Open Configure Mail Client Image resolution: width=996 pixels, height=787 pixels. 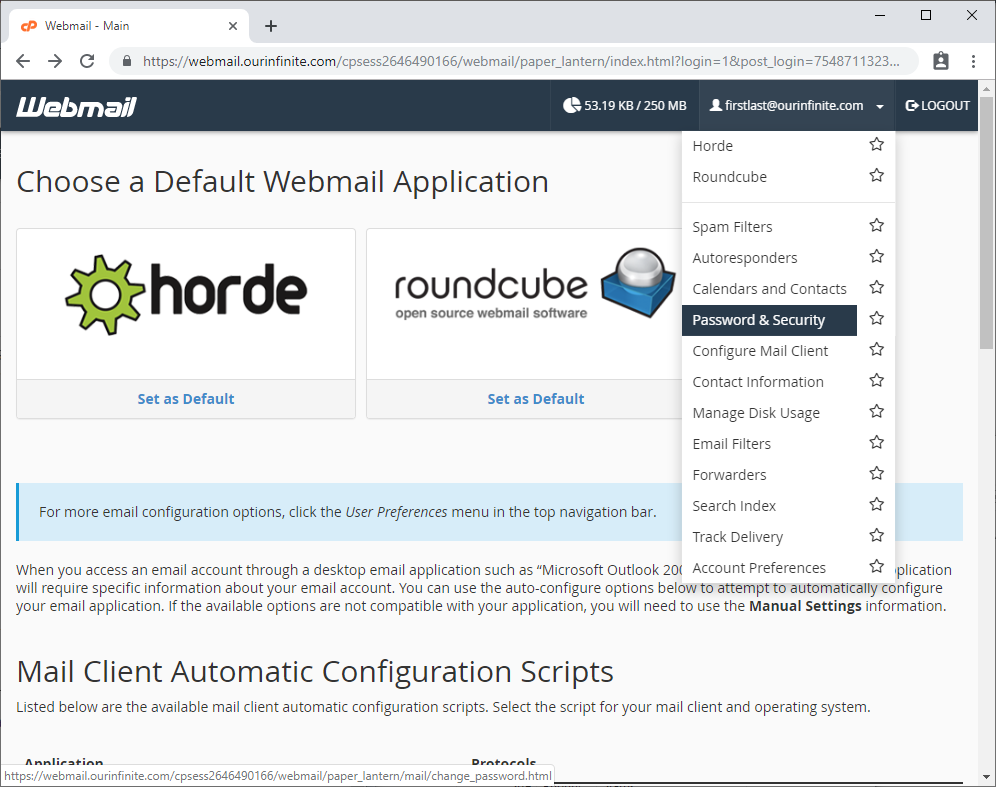click(x=760, y=351)
